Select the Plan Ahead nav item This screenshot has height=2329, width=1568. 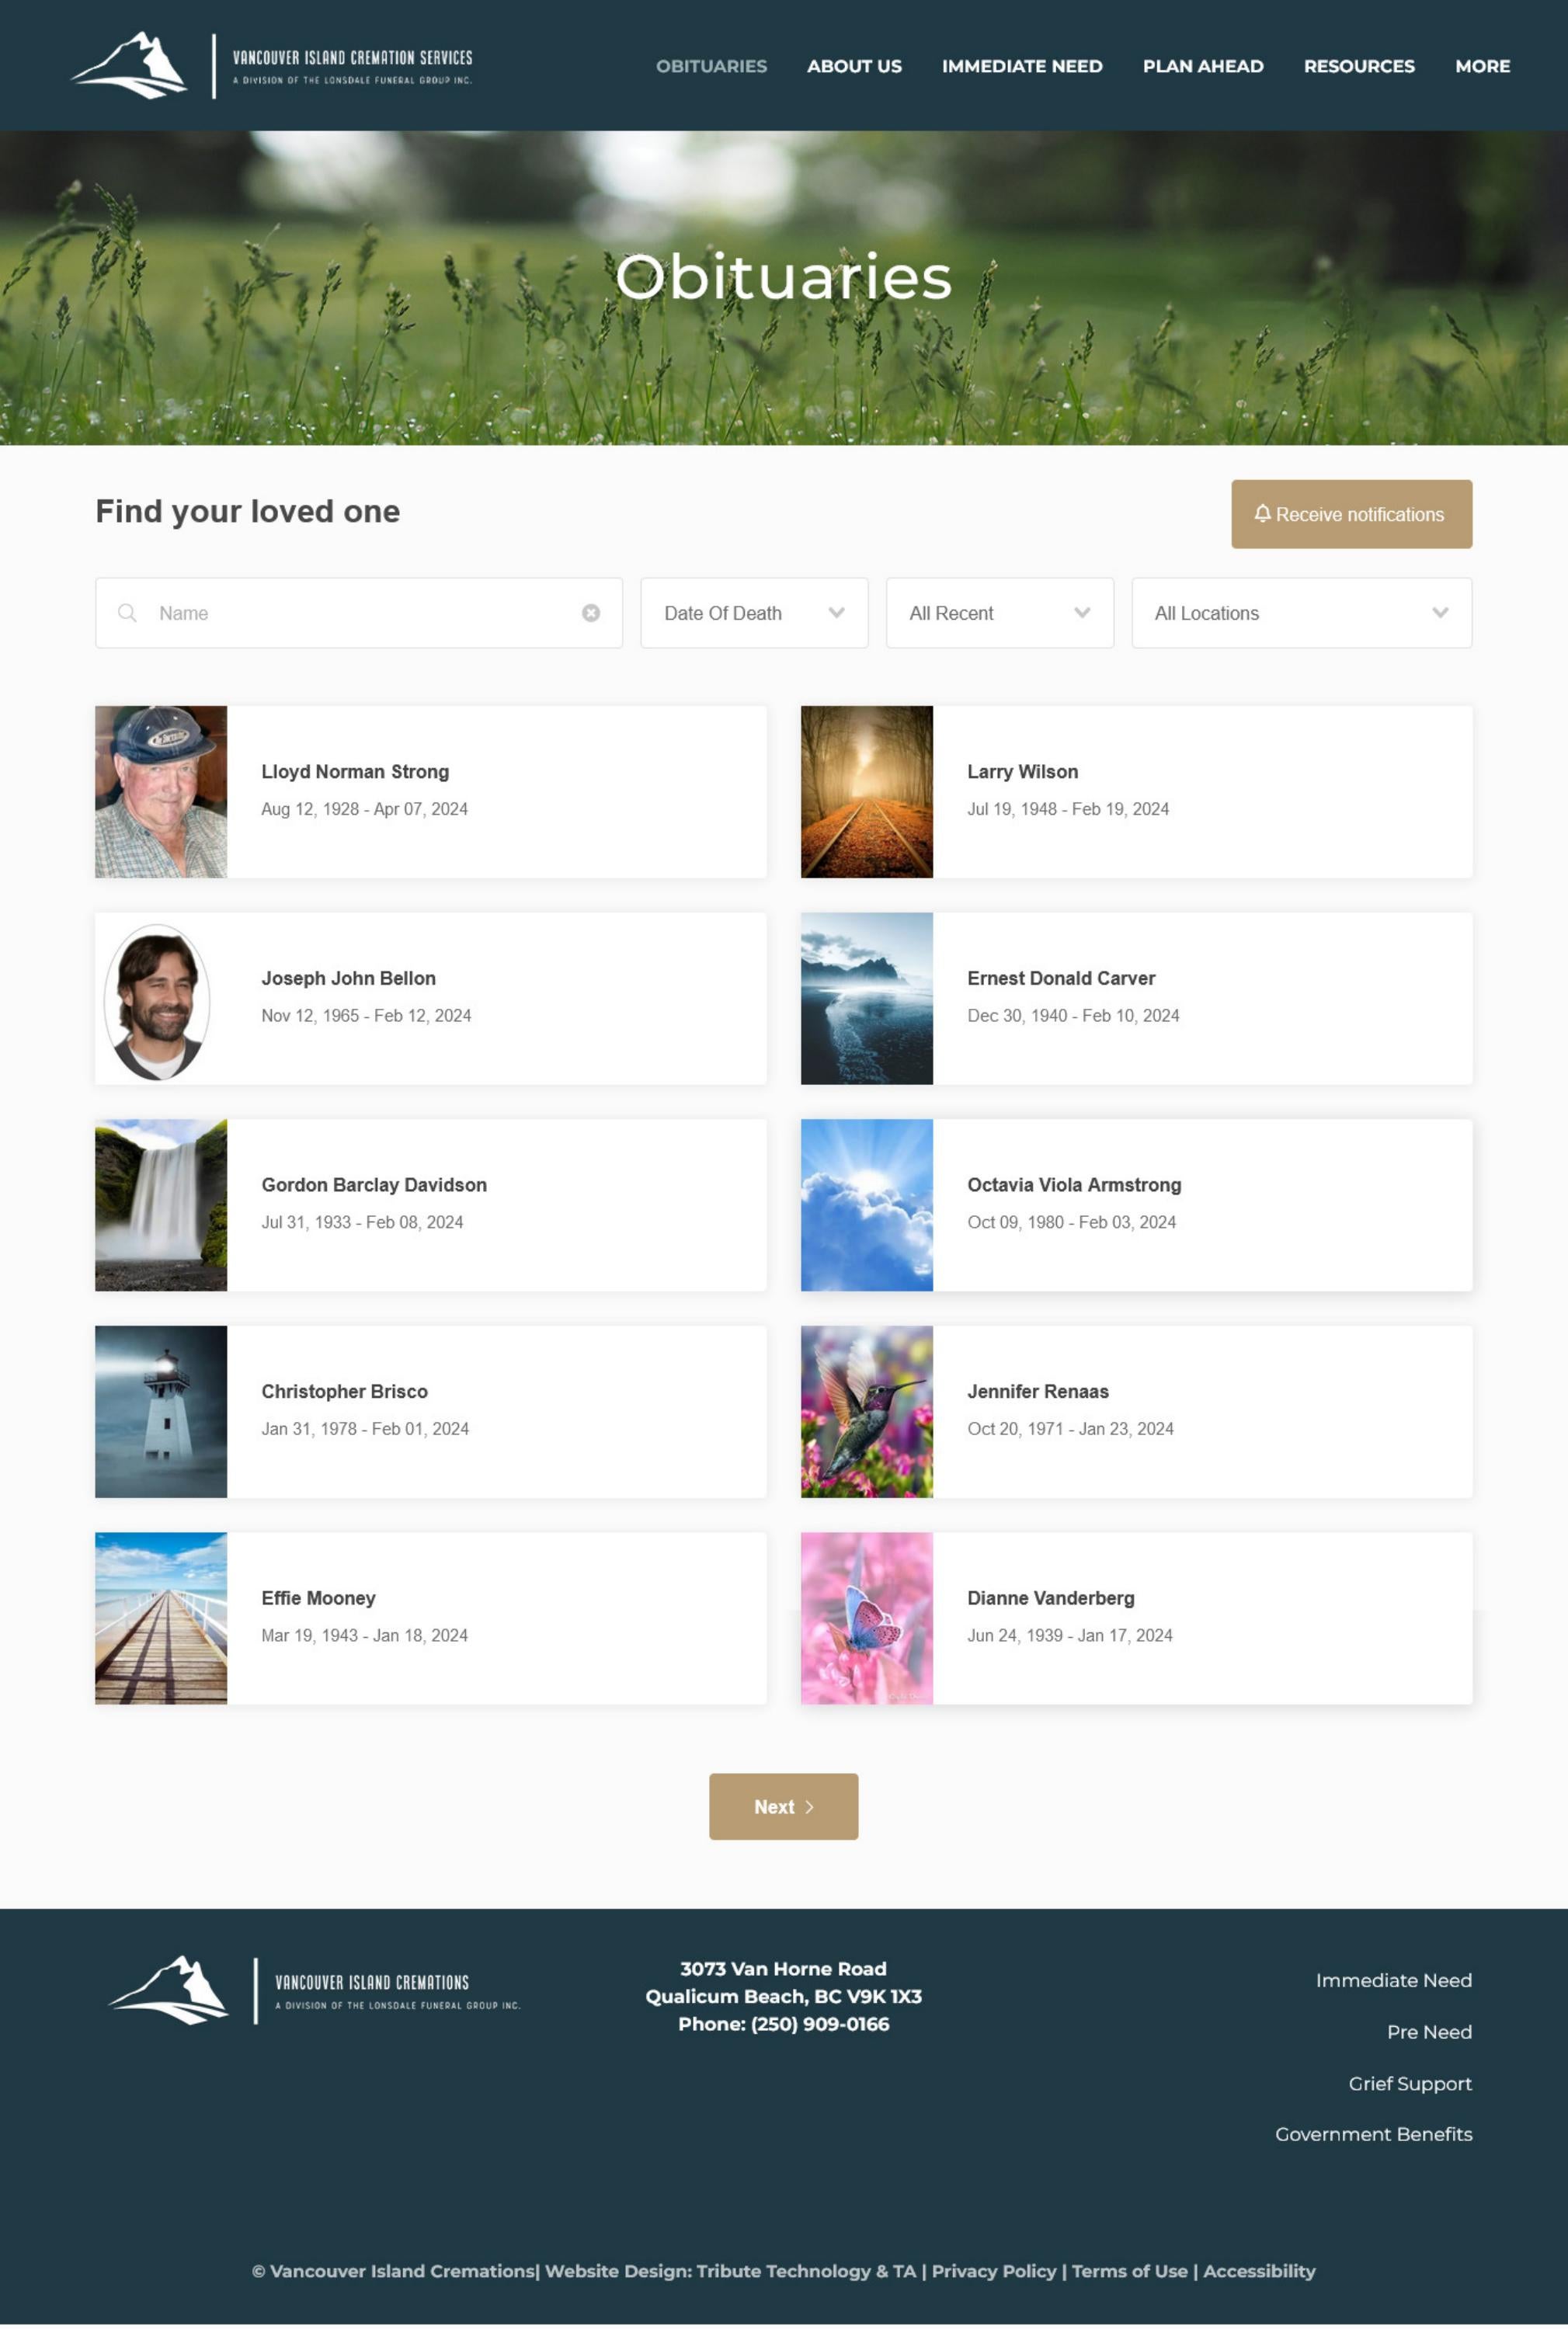pyautogui.click(x=1203, y=66)
